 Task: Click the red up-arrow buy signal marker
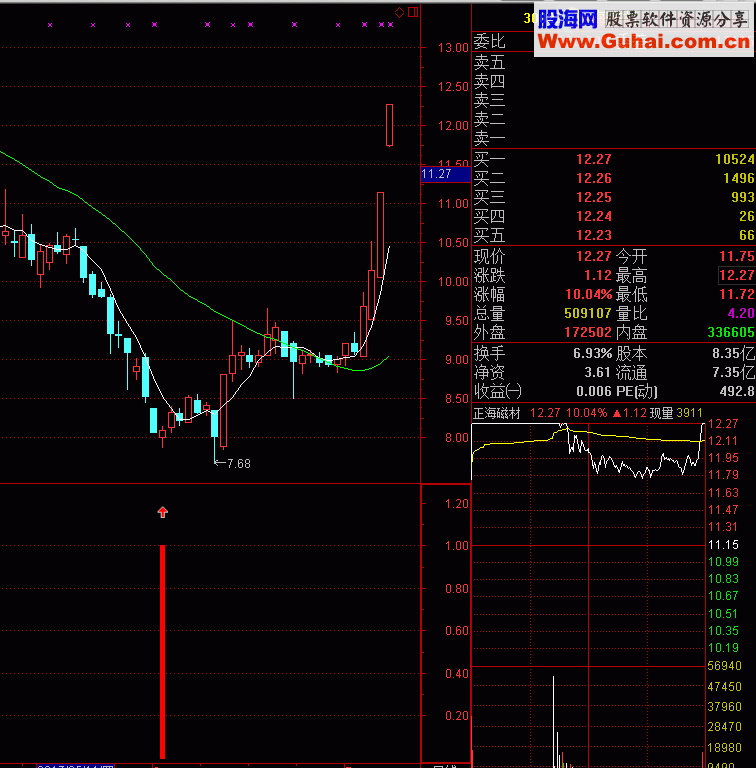(x=163, y=512)
